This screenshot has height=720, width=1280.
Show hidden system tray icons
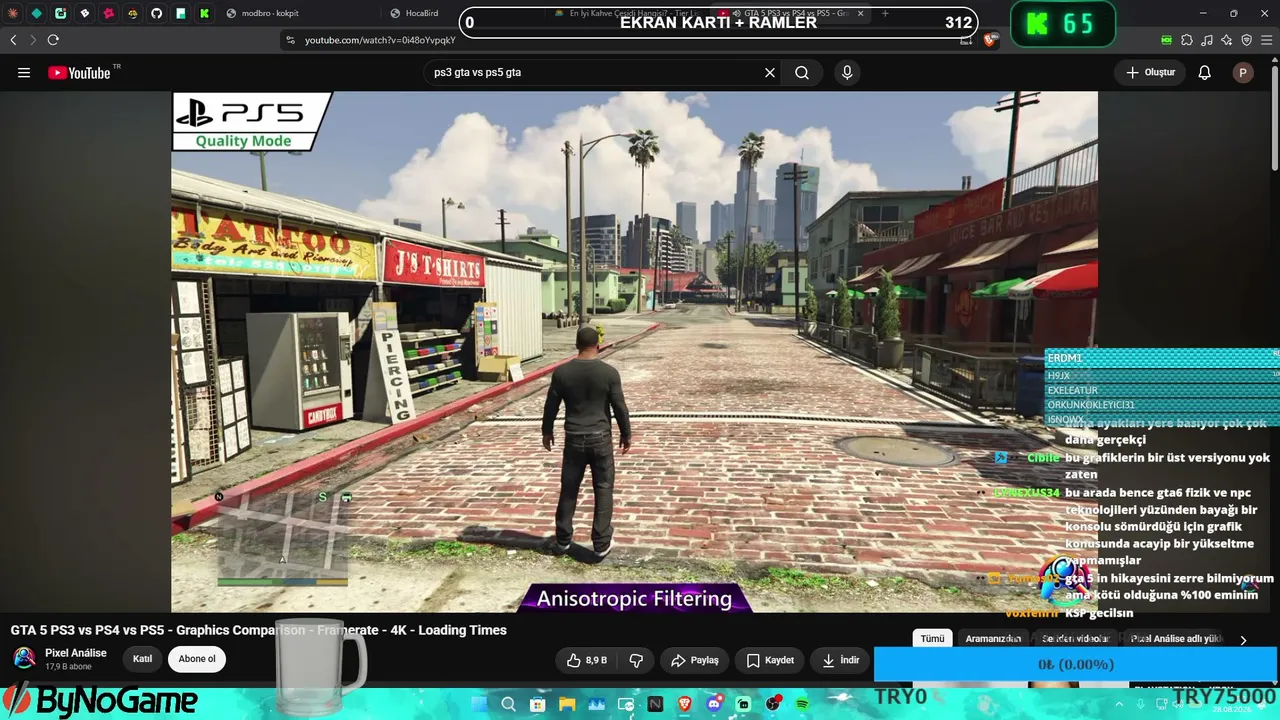tap(1117, 704)
